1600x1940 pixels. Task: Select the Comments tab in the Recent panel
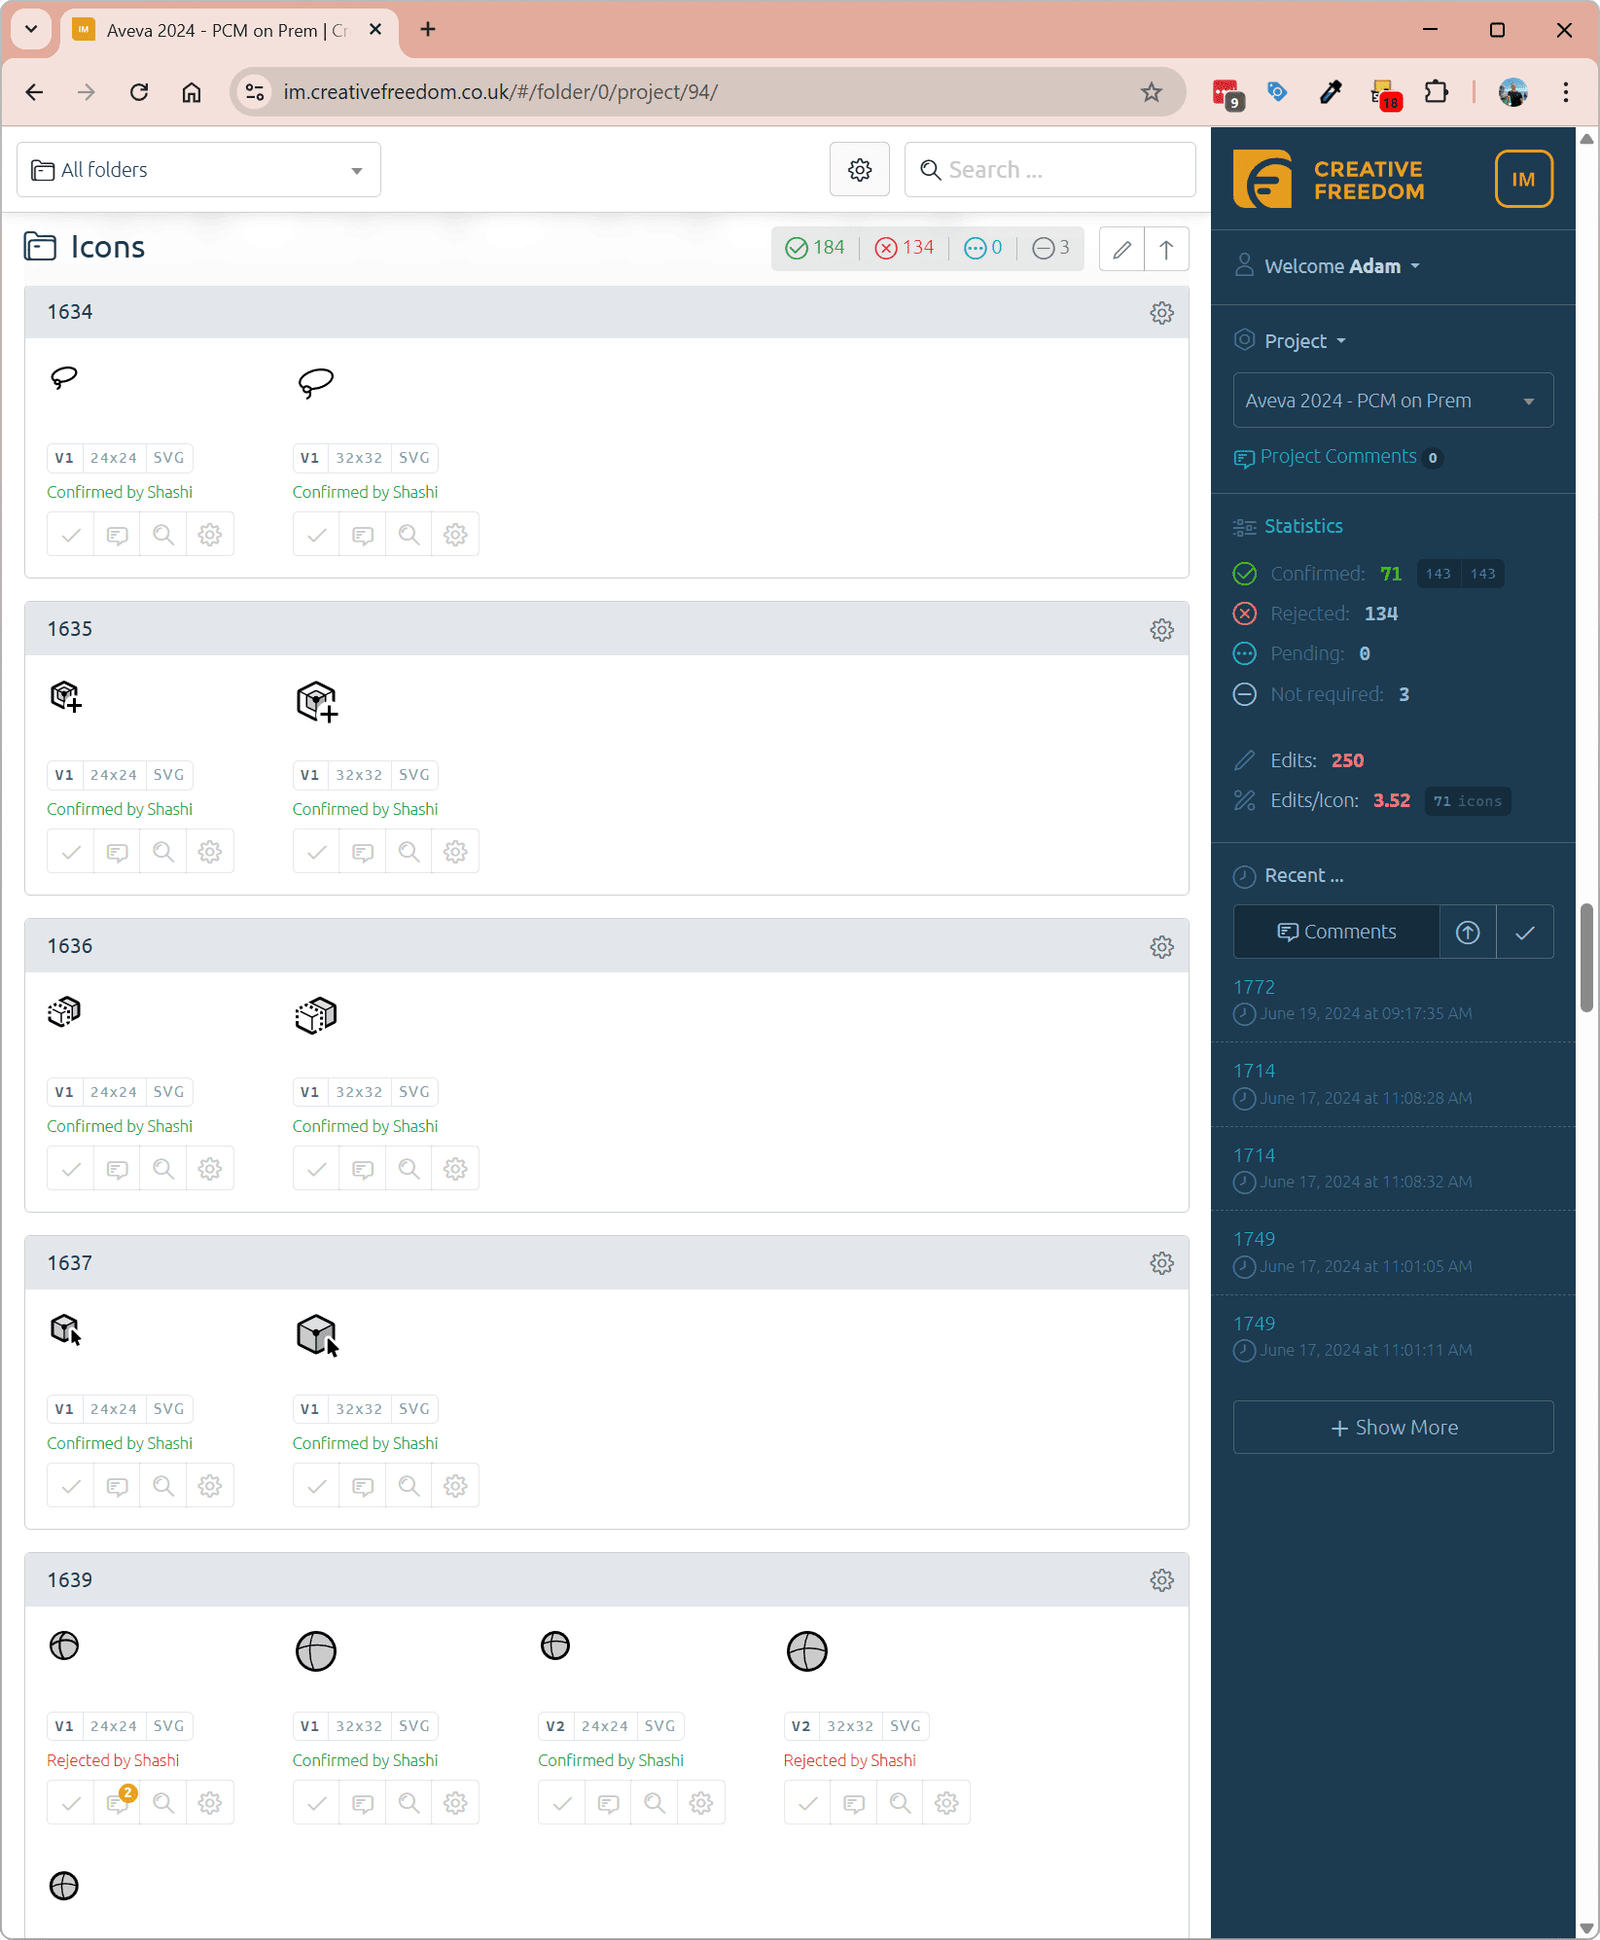[1337, 931]
